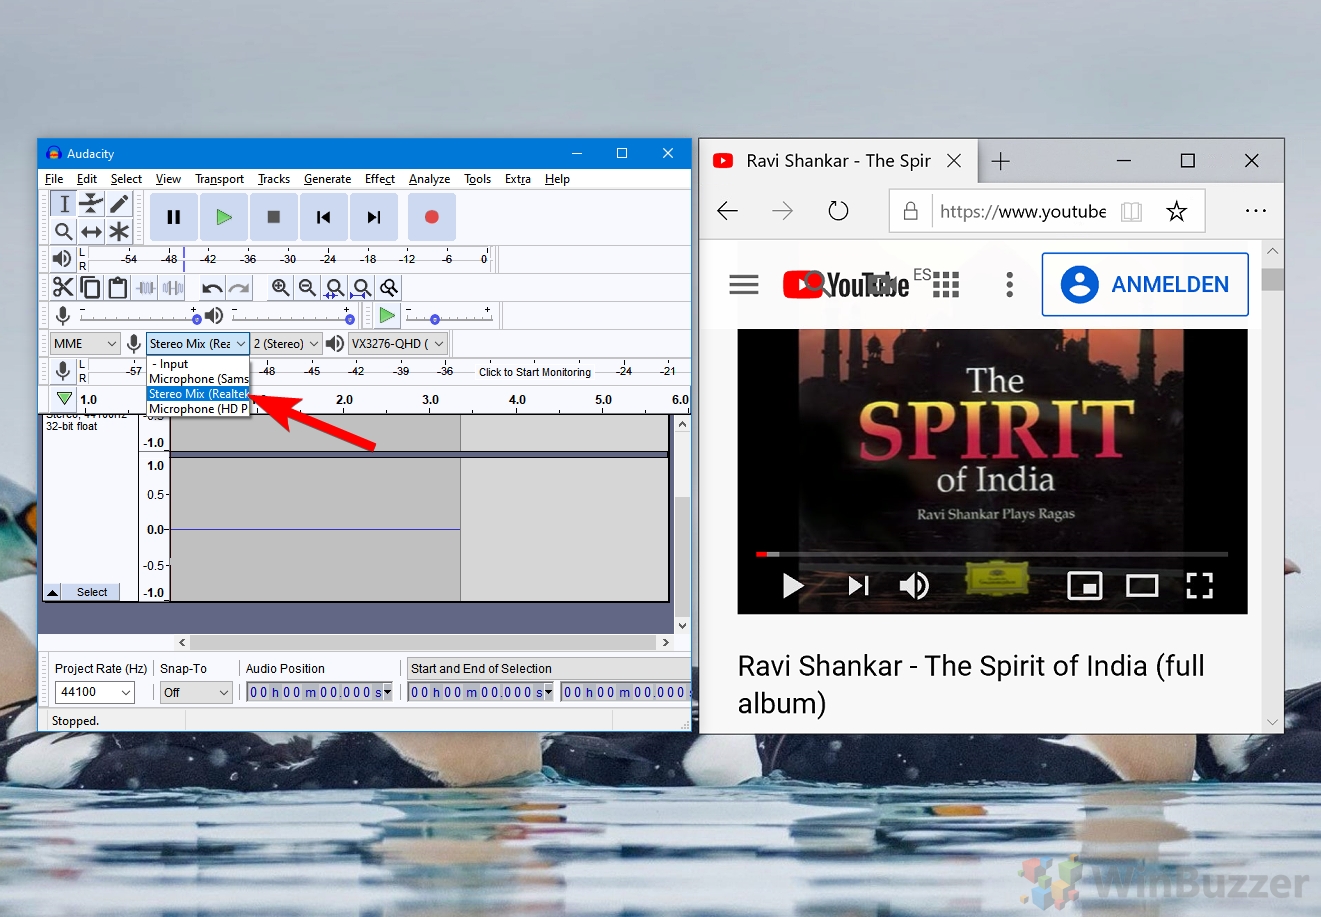Click the YouTube video progress bar
This screenshot has height=917, width=1321.
pos(990,553)
